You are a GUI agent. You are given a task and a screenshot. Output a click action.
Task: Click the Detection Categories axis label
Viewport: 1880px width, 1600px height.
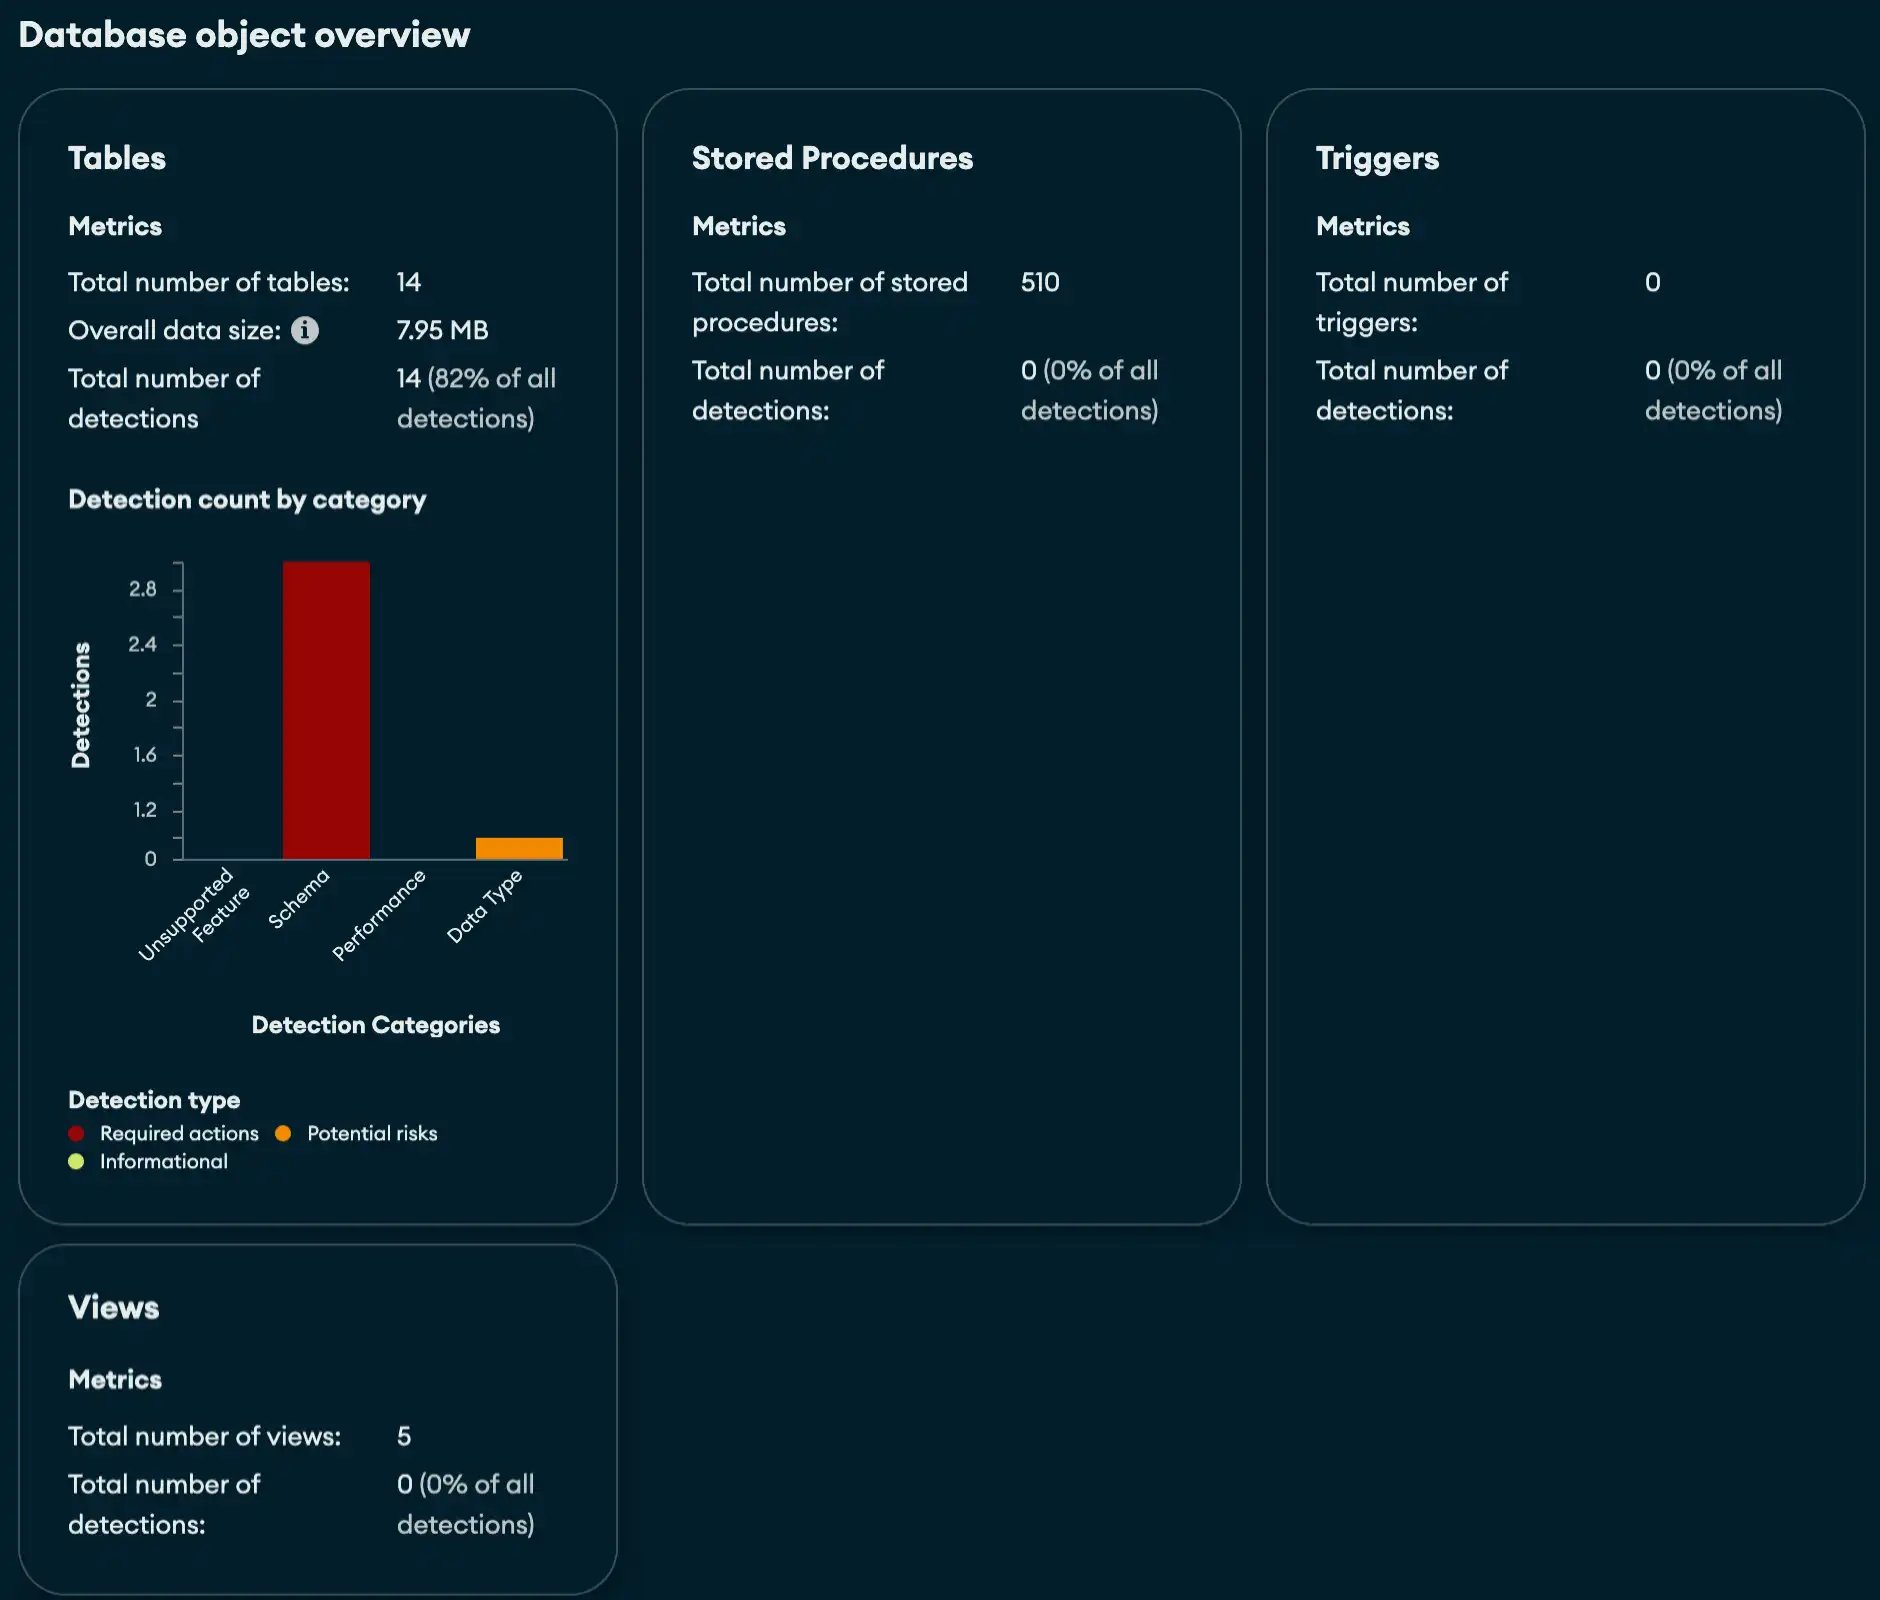click(x=375, y=1024)
